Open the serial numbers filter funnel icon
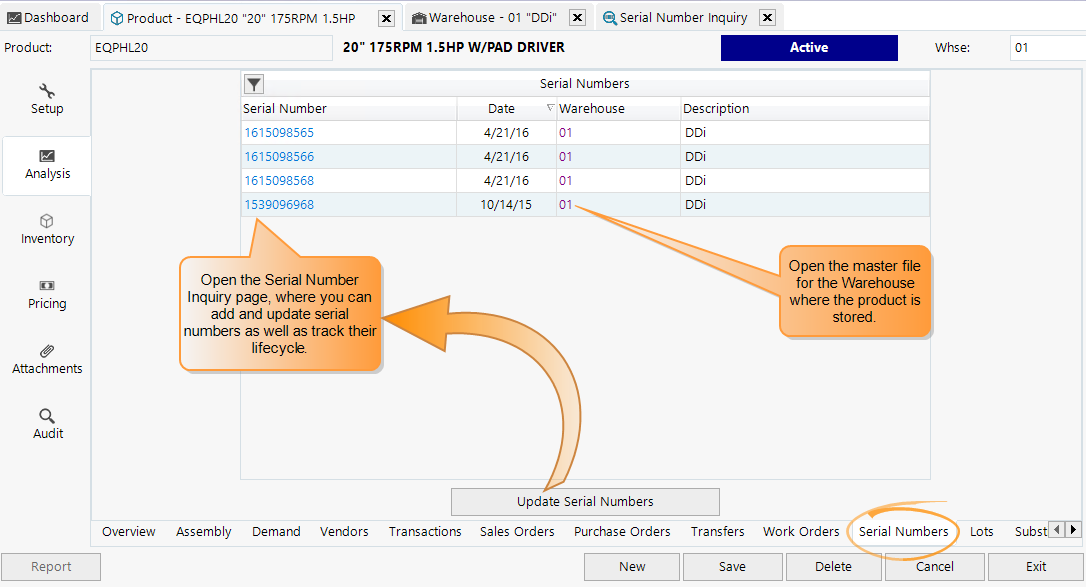The width and height of the screenshot is (1086, 587). 253,84
